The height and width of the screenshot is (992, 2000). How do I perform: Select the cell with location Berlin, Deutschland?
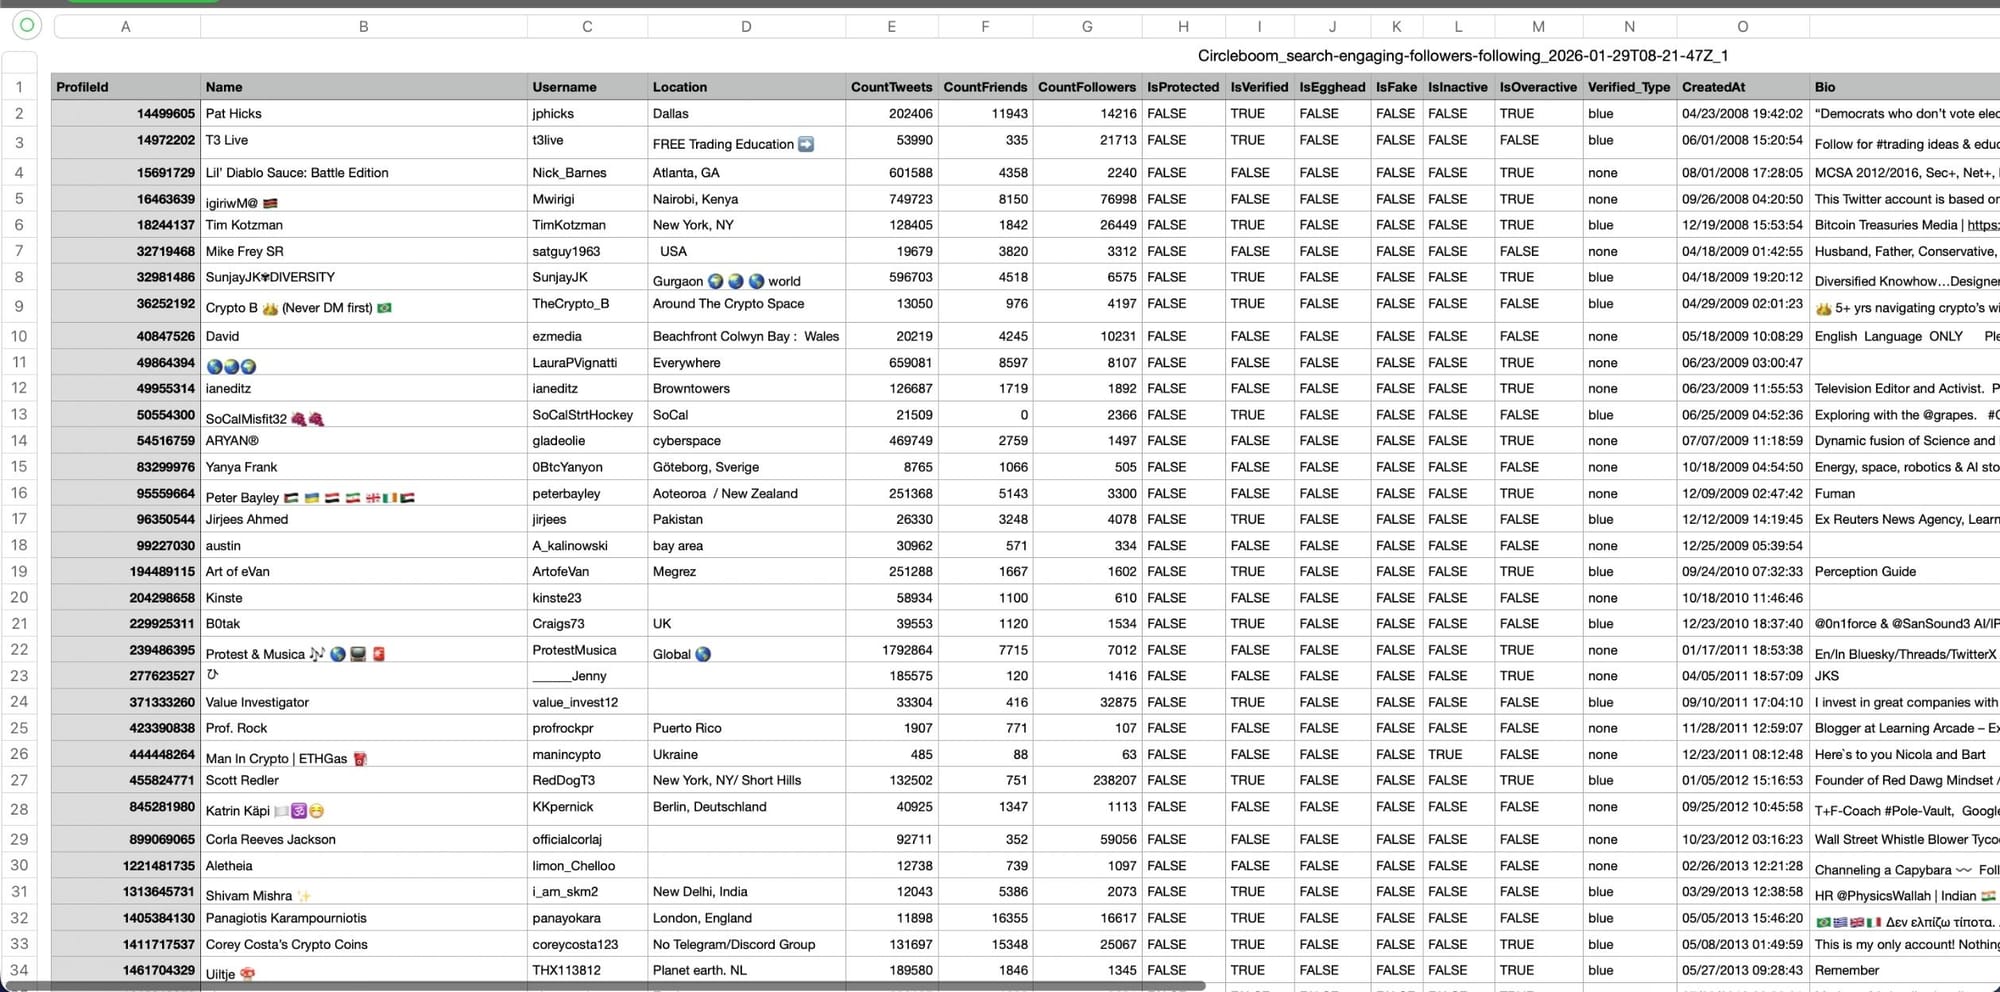pos(745,807)
